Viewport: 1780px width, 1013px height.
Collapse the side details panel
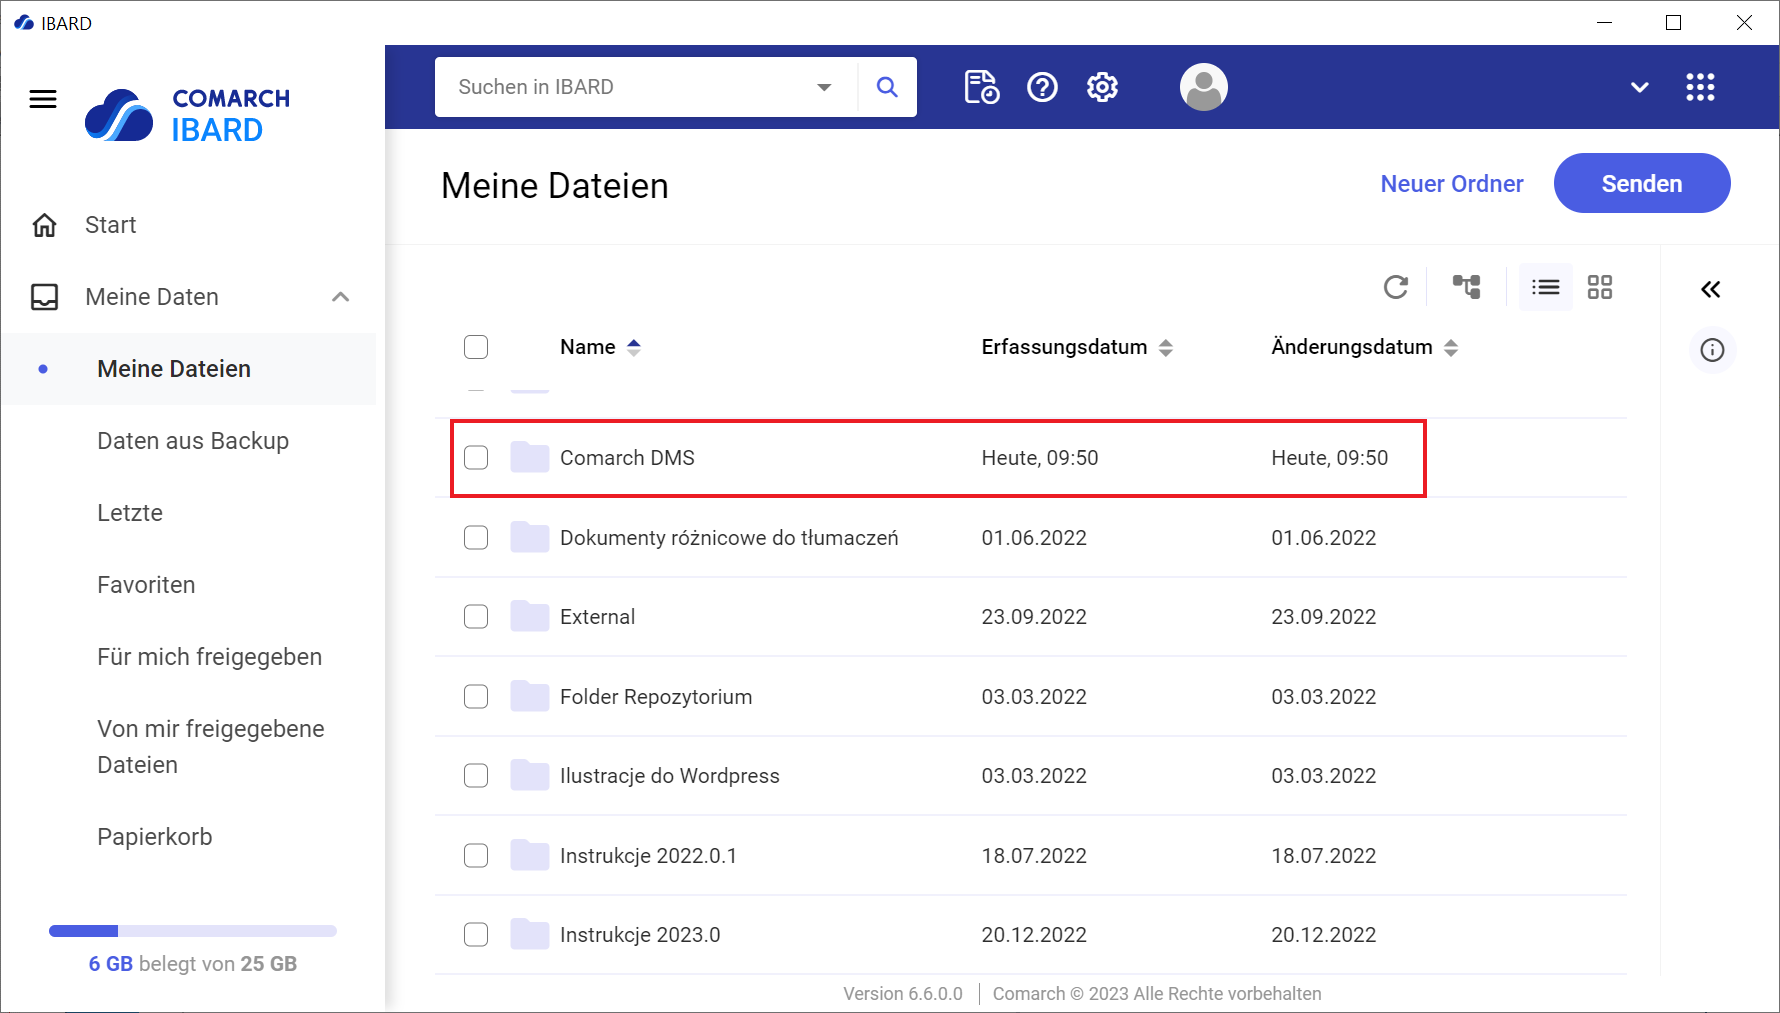1711,289
